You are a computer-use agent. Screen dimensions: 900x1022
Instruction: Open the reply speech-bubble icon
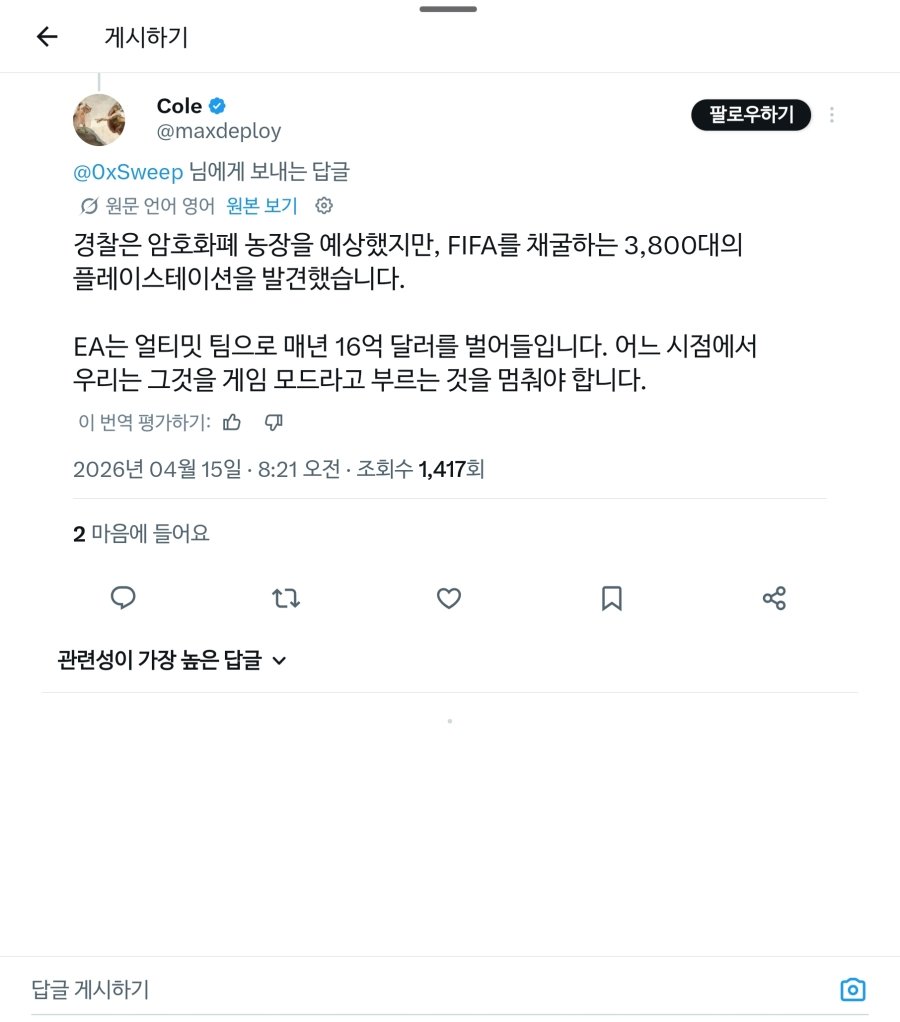pos(123,598)
